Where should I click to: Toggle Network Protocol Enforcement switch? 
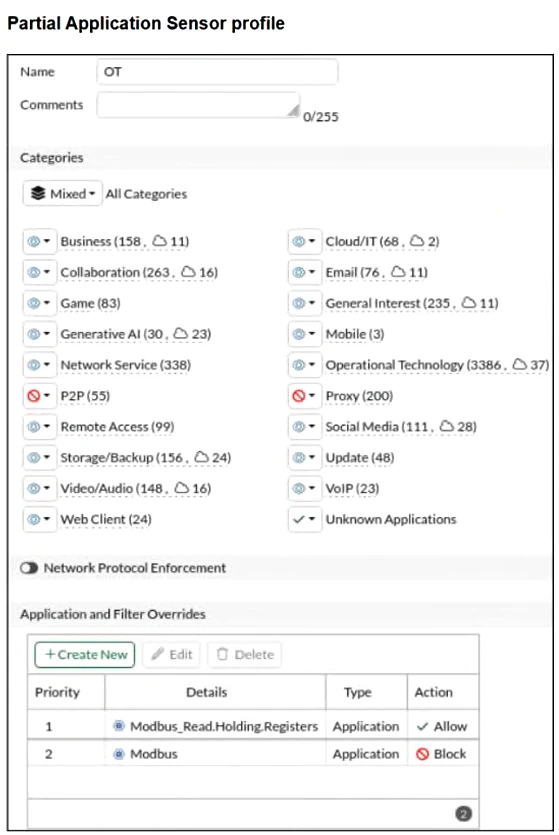[29, 568]
